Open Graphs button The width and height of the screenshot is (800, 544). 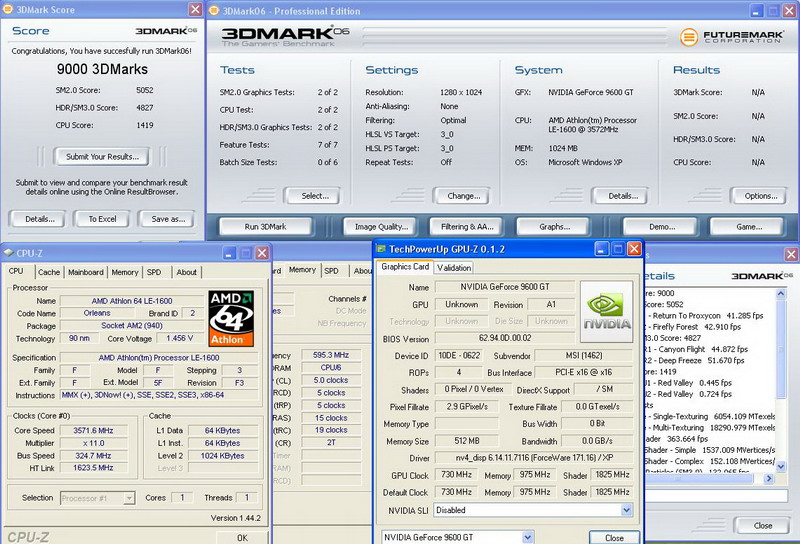[x=554, y=227]
